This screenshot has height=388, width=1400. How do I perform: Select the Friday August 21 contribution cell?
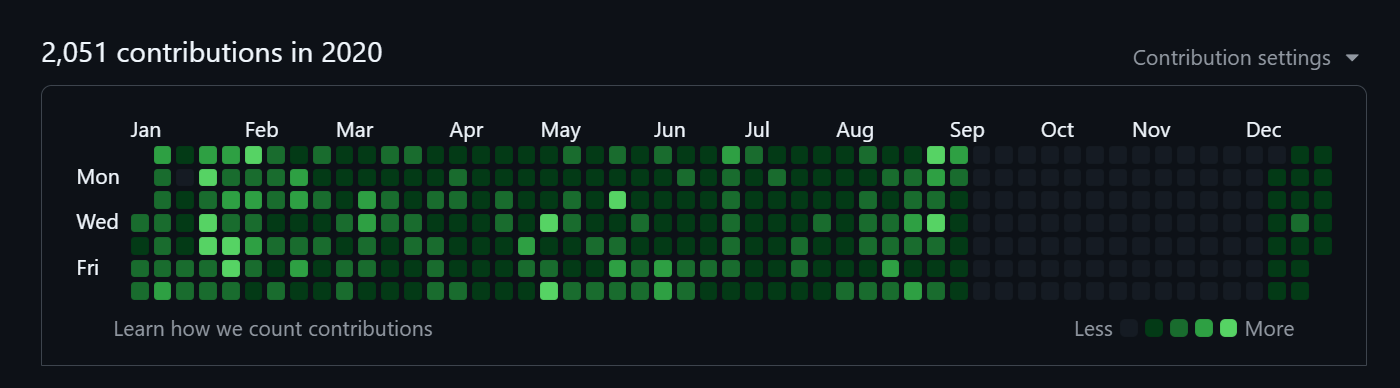pyautogui.click(x=890, y=268)
